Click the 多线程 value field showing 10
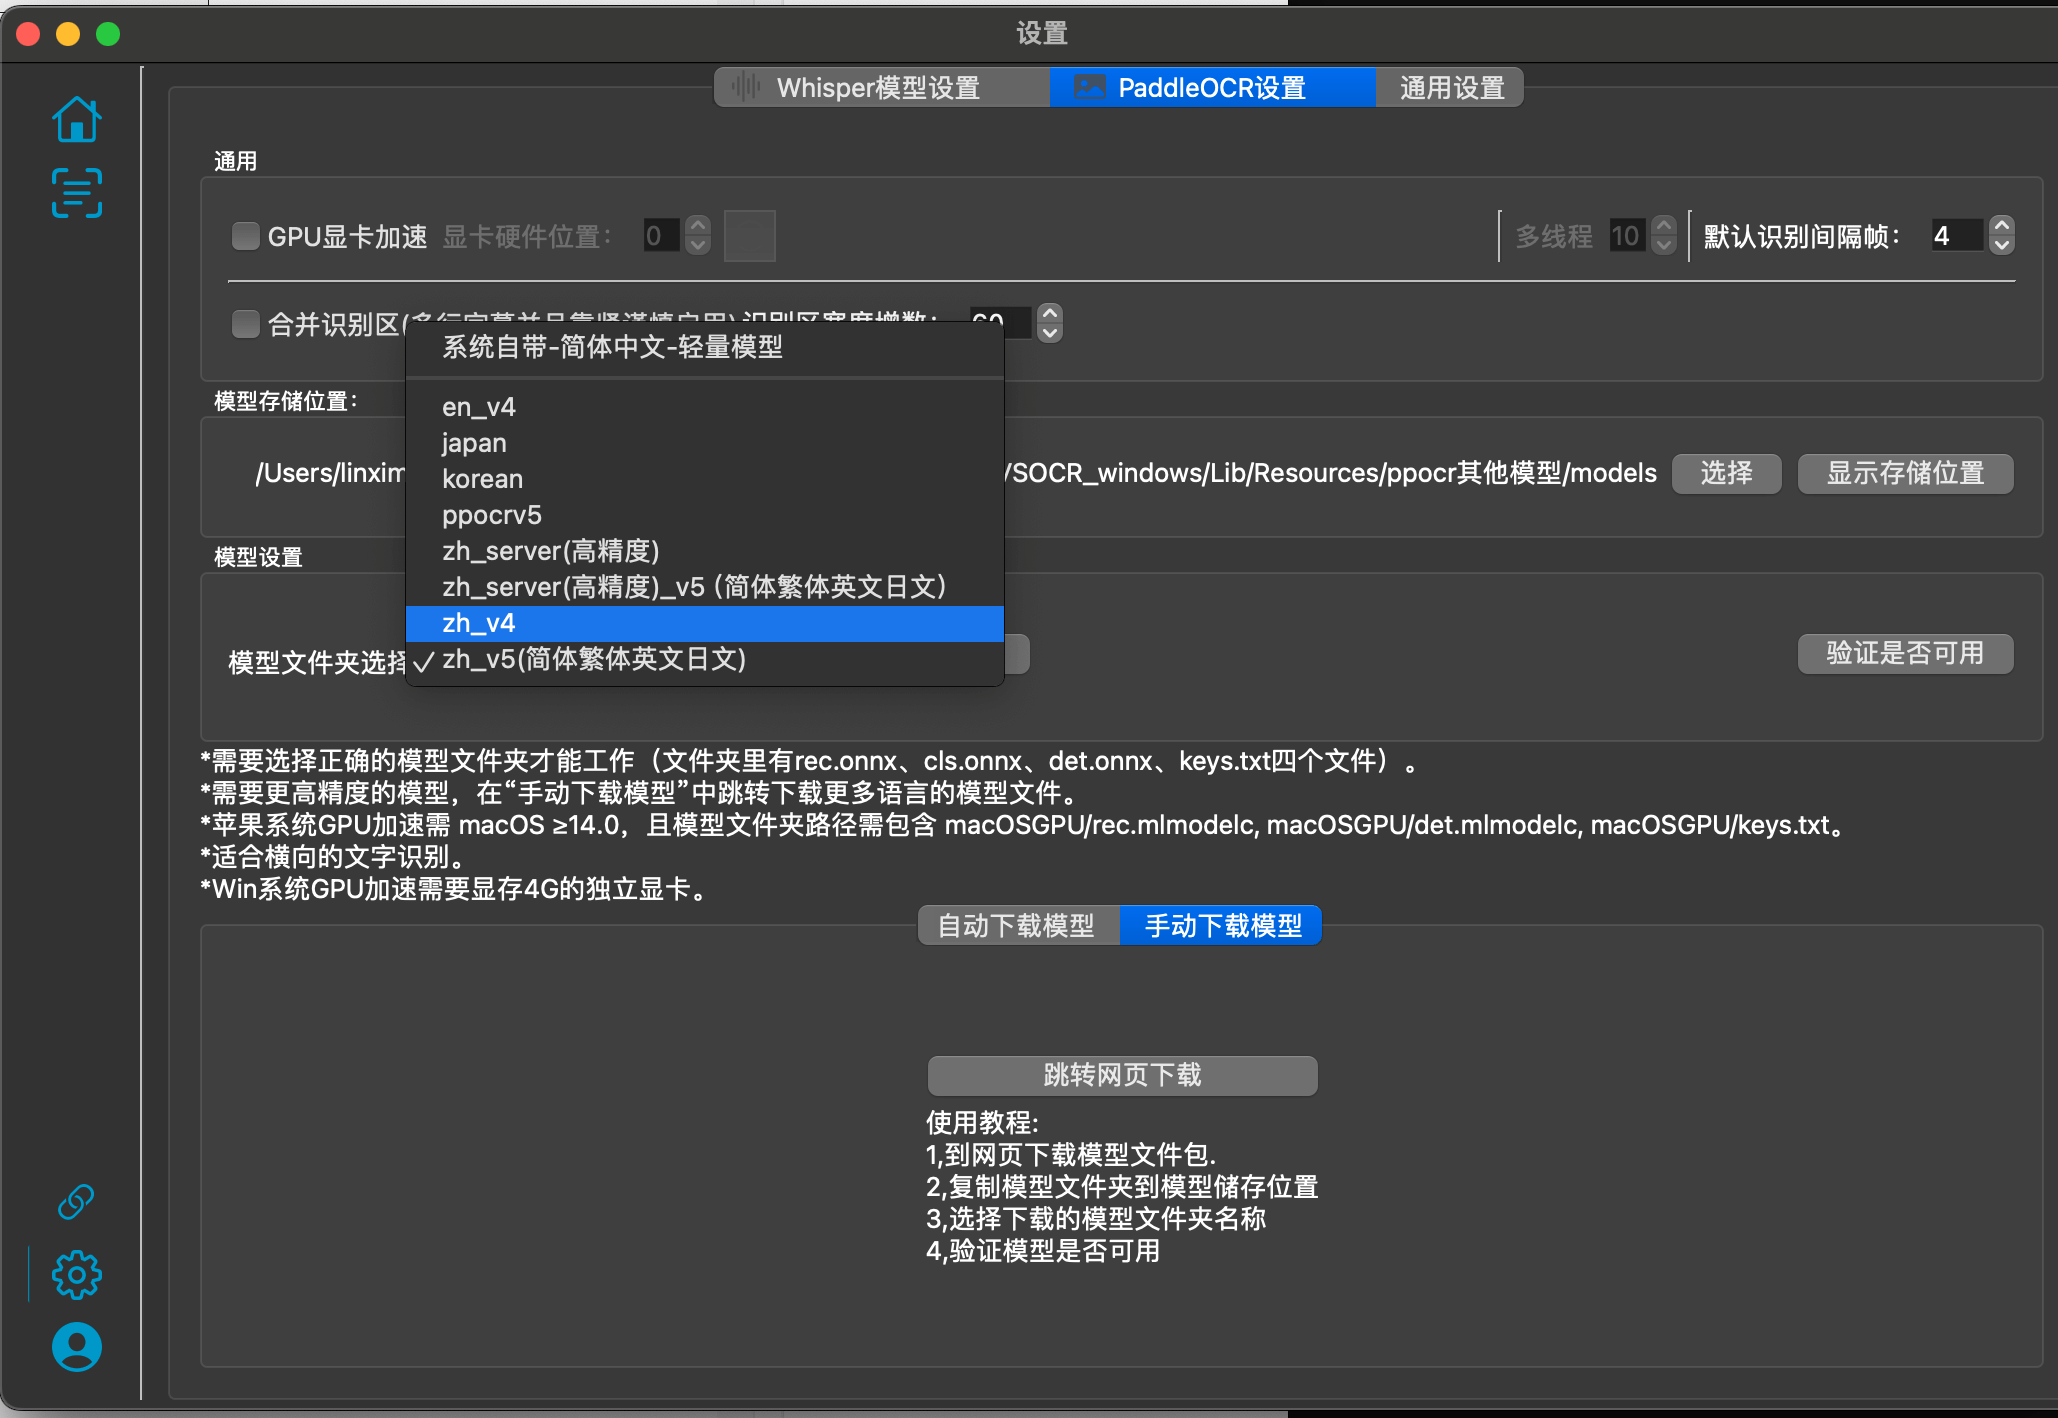 tap(1627, 236)
